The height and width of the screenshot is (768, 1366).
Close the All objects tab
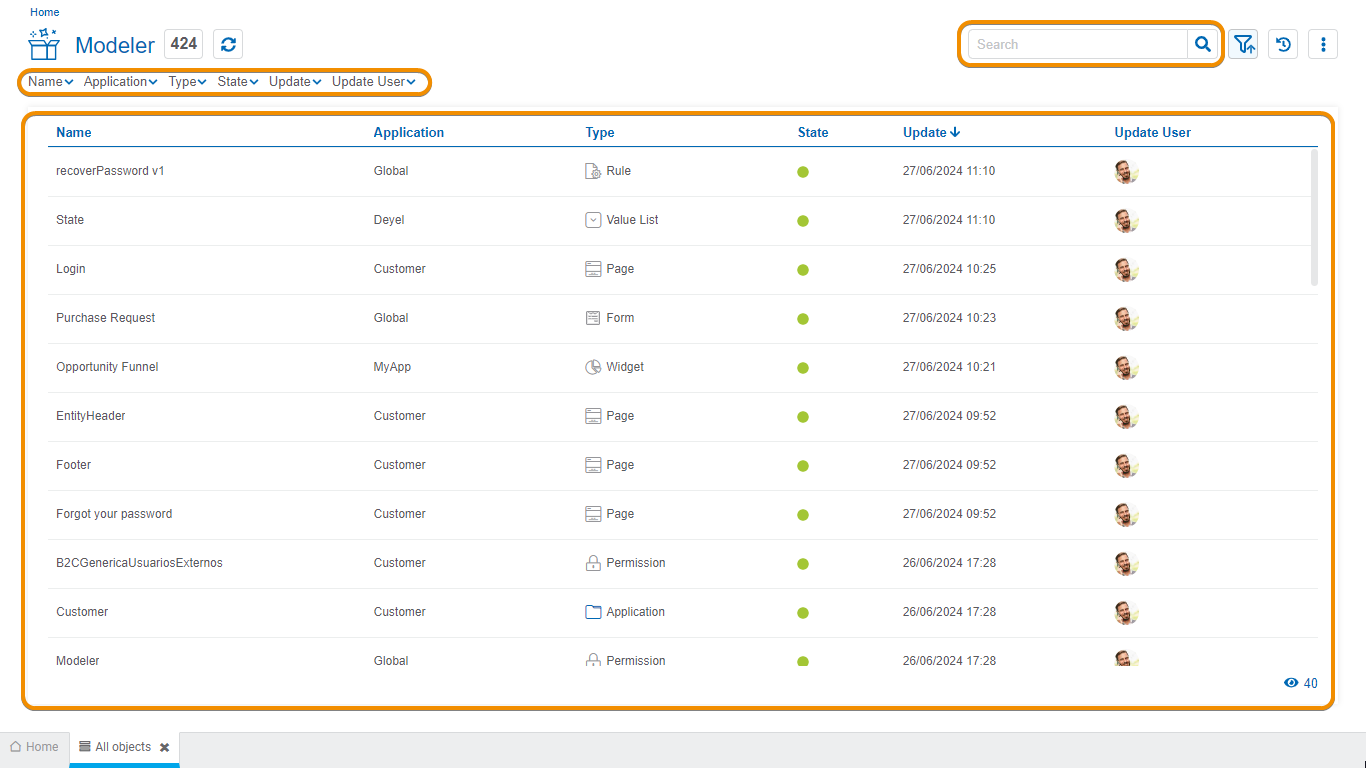[x=164, y=747]
